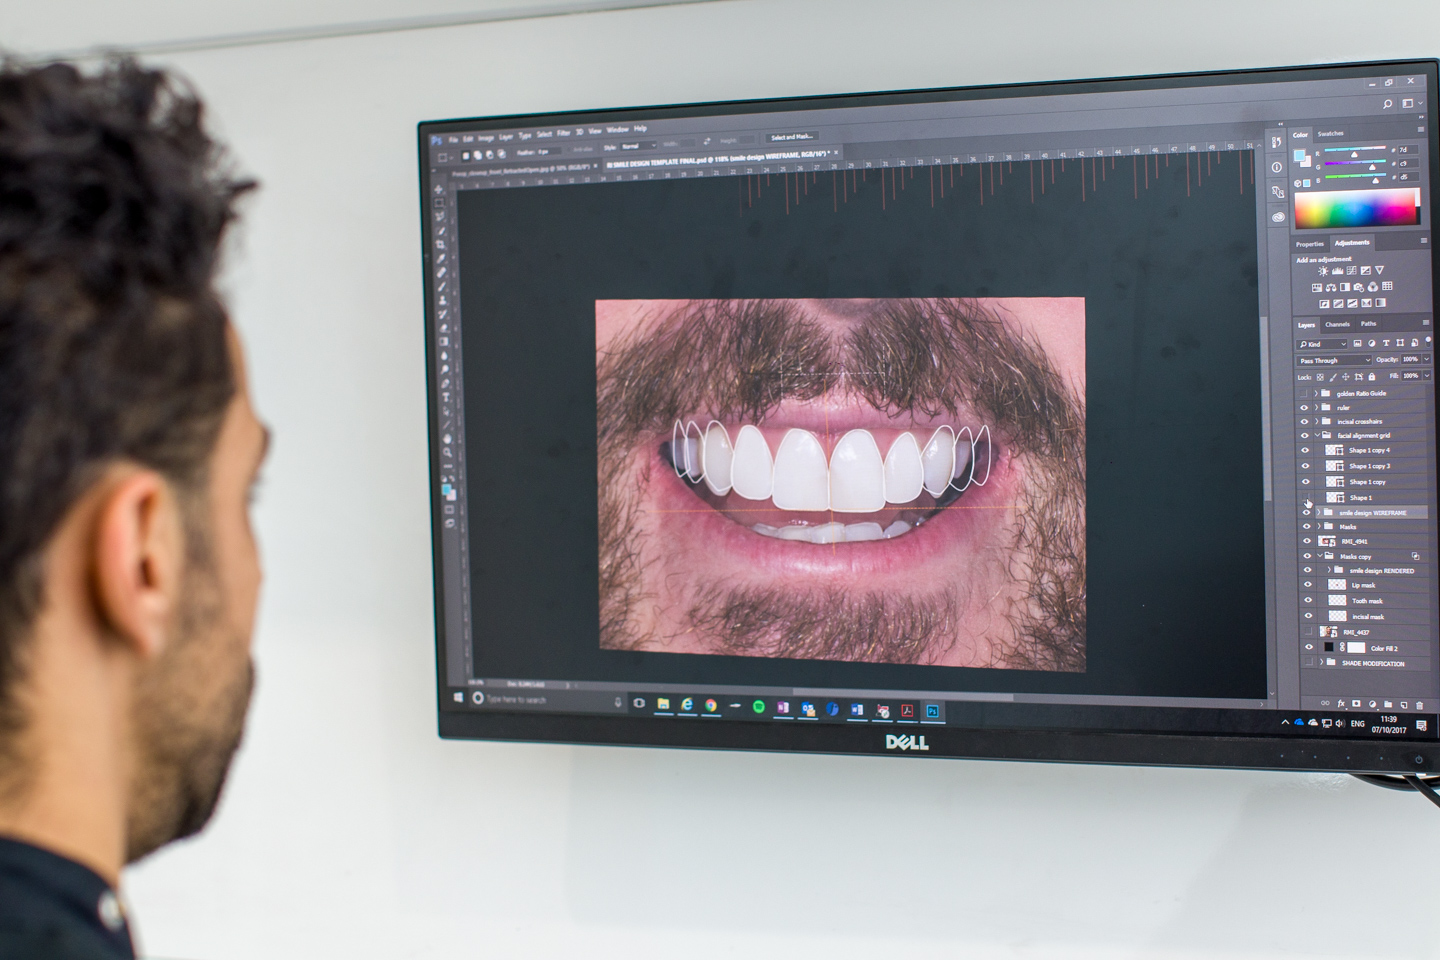Viewport: 1440px width, 960px height.
Task: Add a layer mask
Action: tap(1357, 704)
